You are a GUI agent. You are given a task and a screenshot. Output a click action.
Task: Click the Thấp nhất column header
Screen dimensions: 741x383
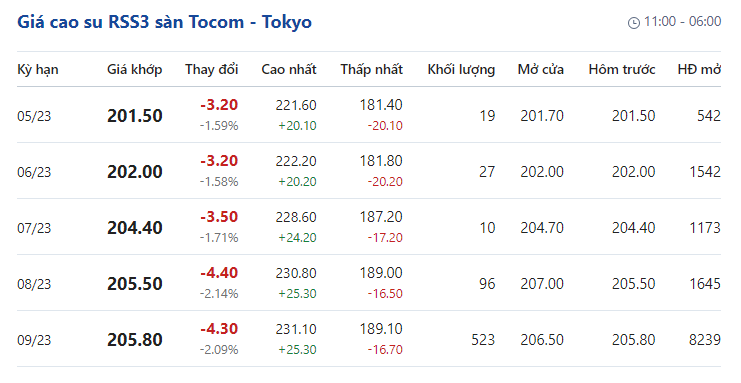371,70
